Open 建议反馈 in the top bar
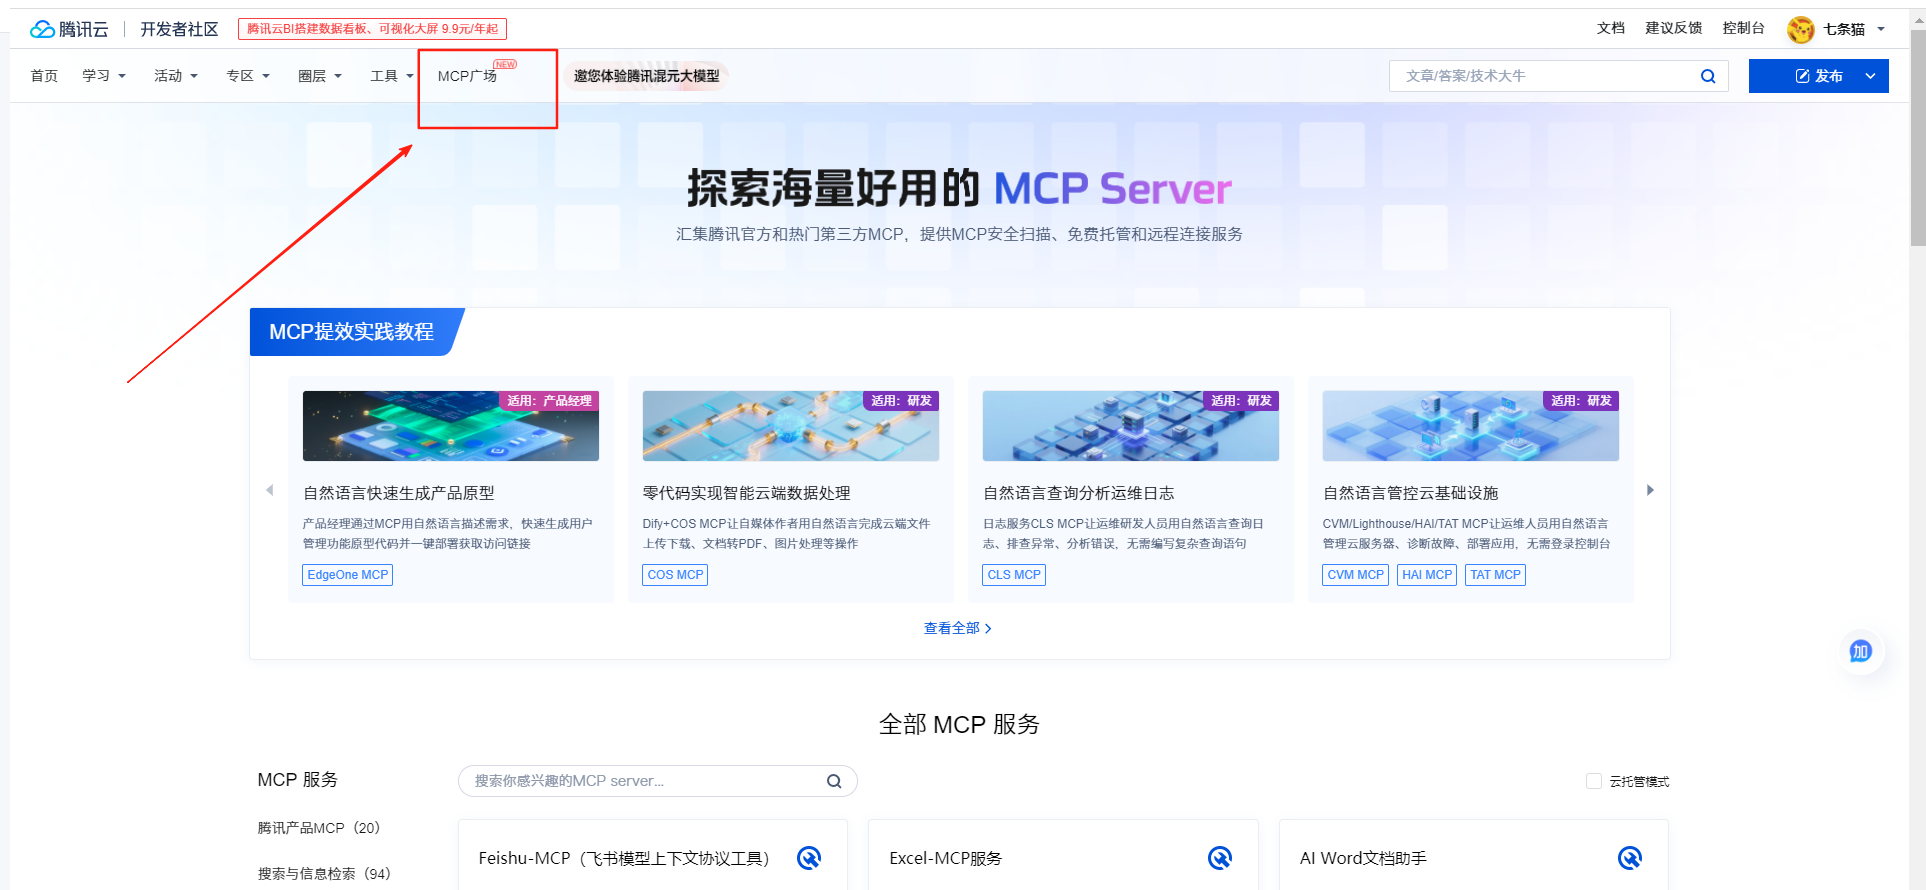The image size is (1926, 890). (x=1673, y=28)
